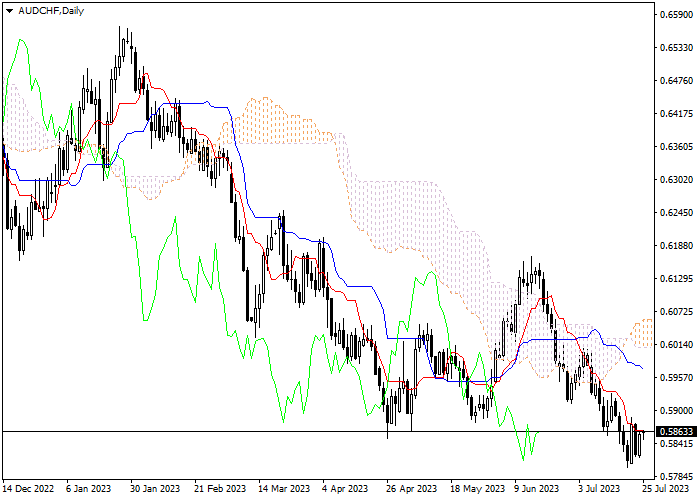
Task: Click the 0.64175 price axis label
Action: pos(676,114)
